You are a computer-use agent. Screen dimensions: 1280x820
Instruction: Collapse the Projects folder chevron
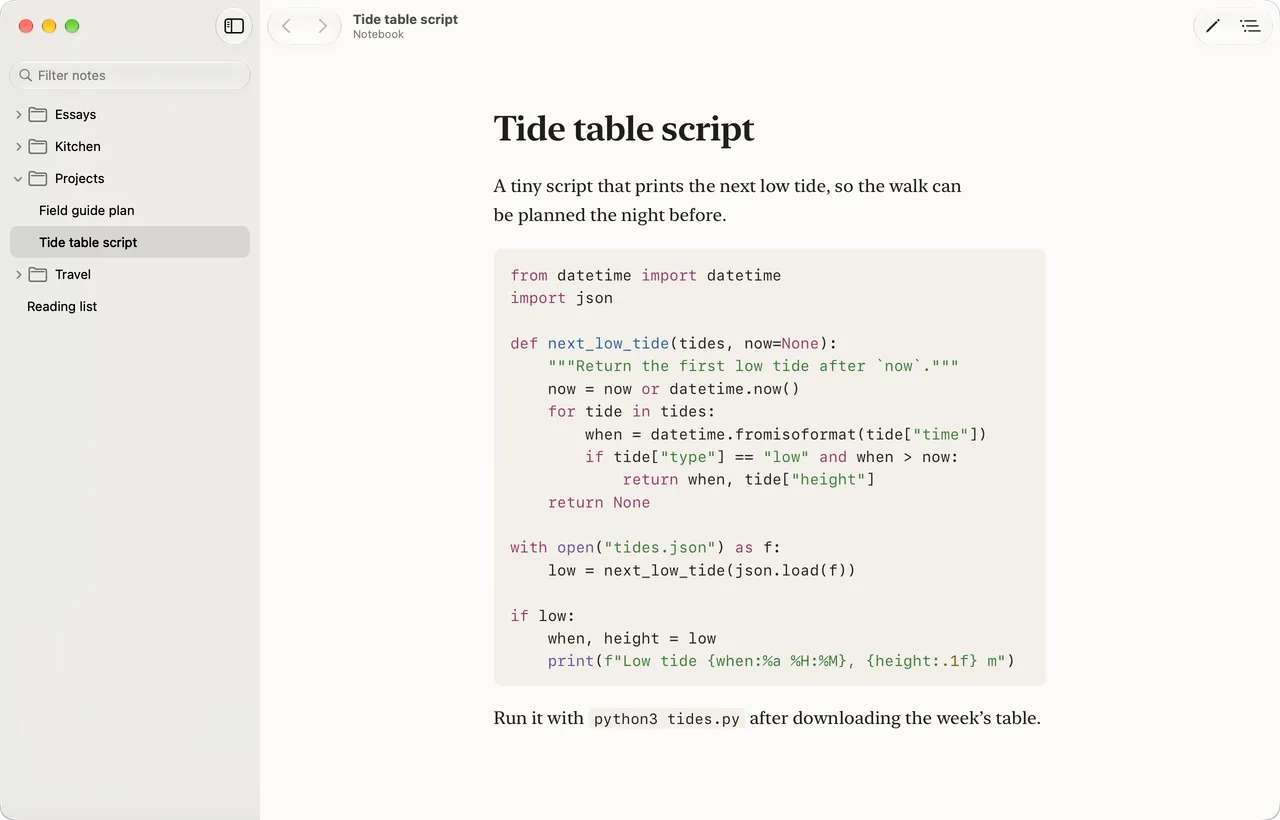coord(18,178)
